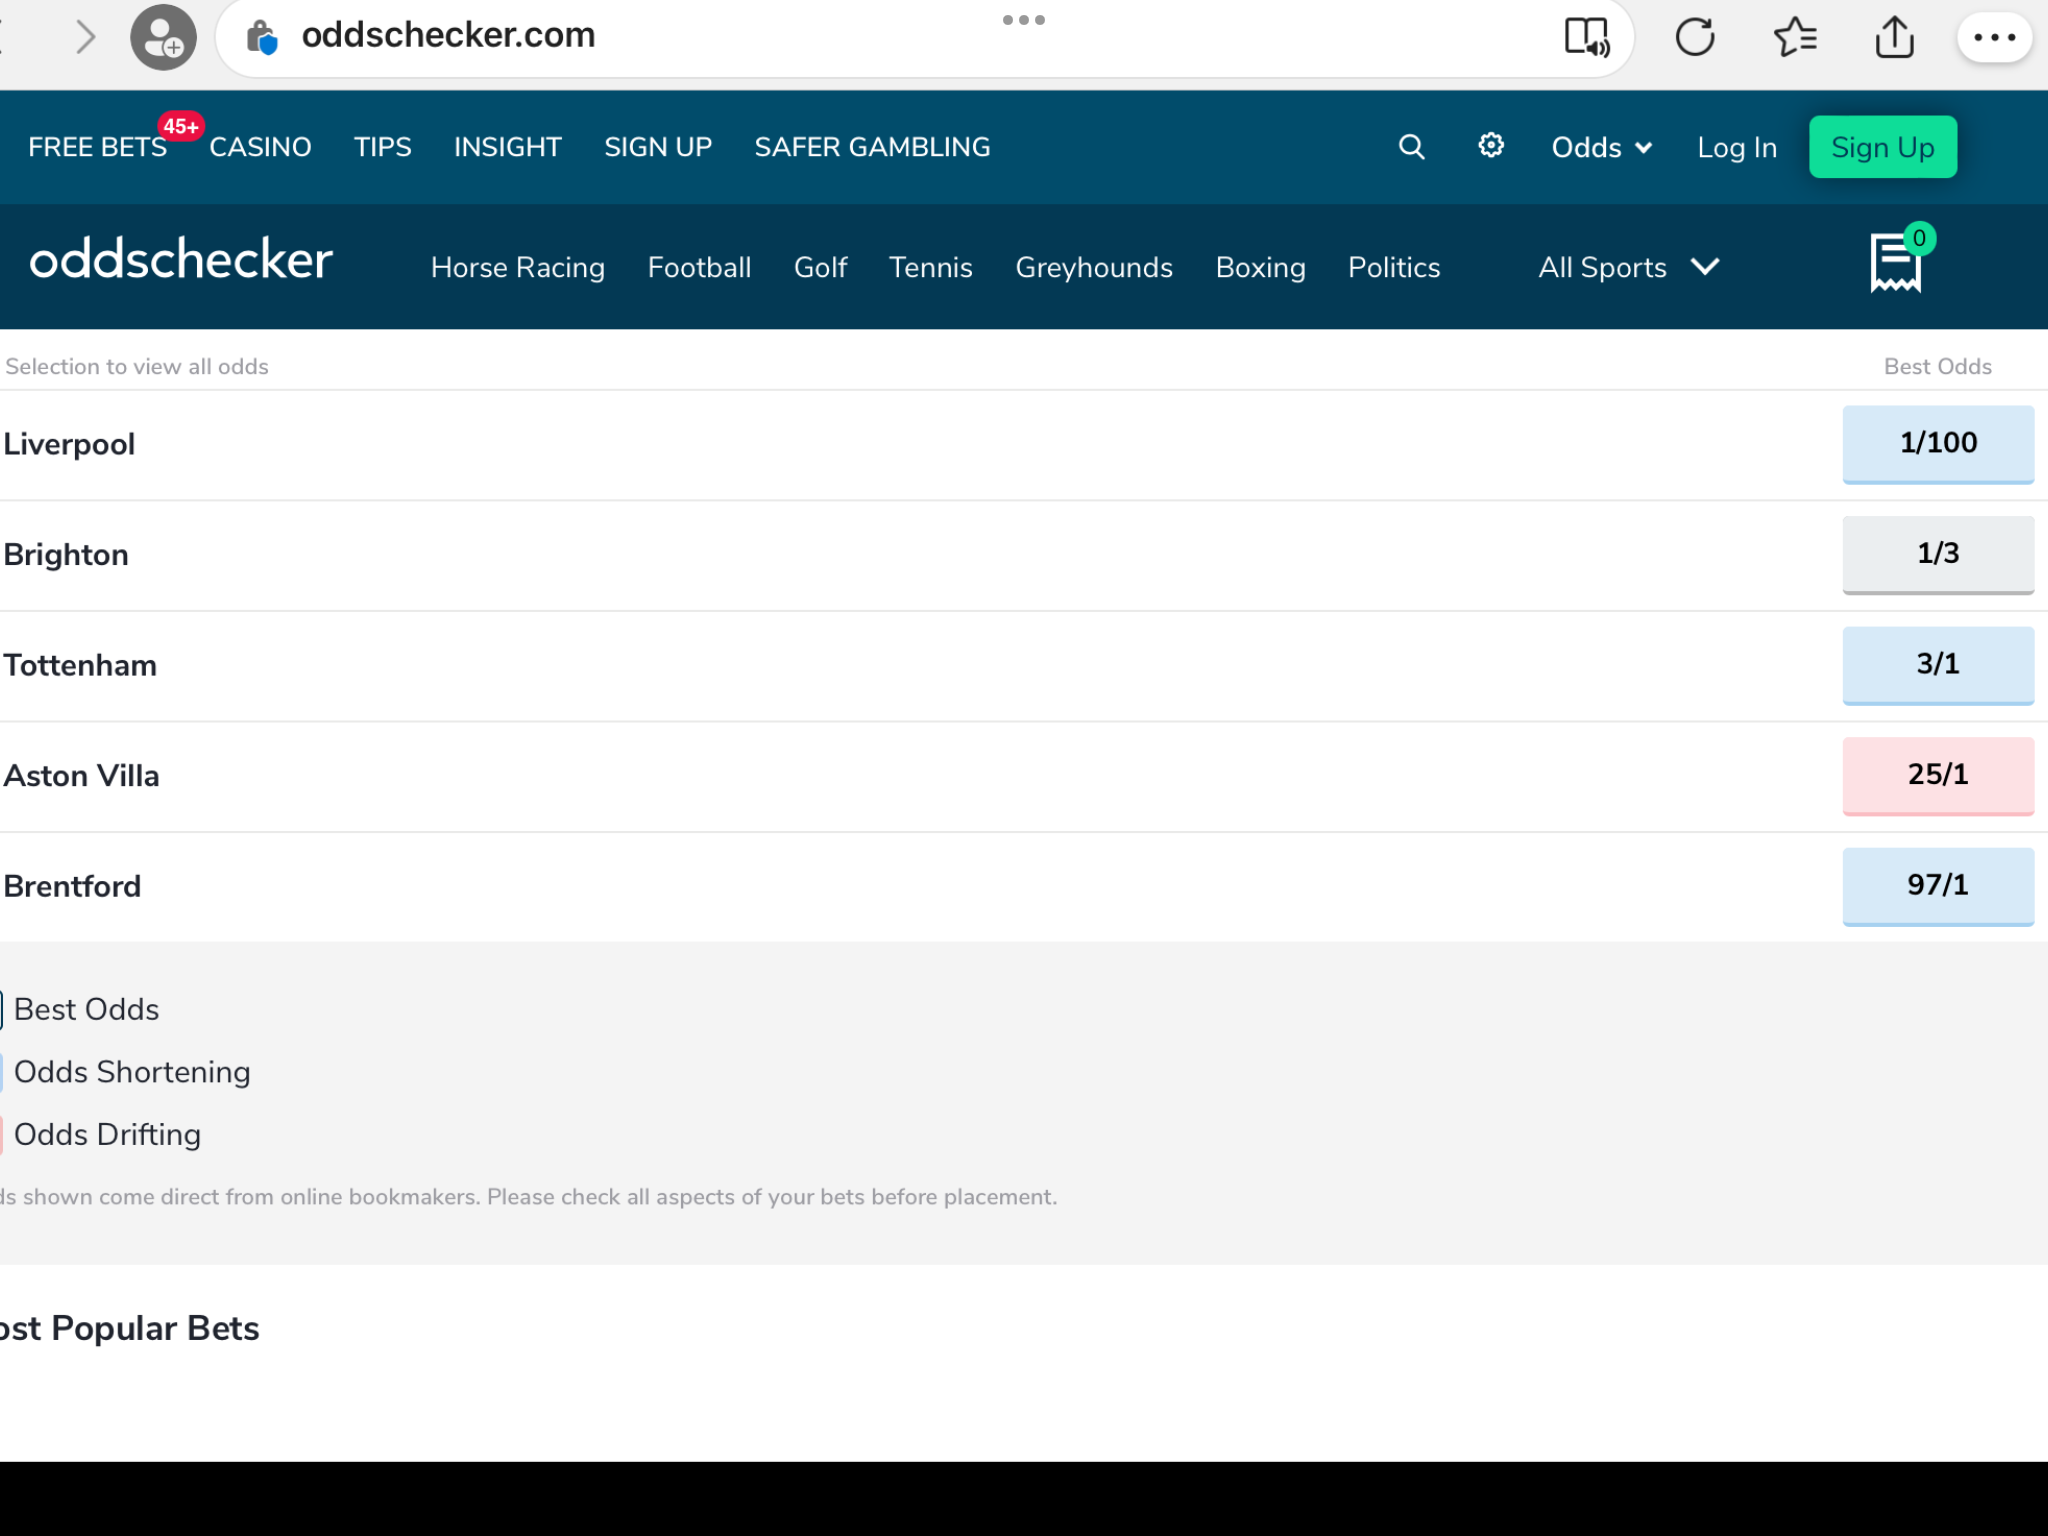Image resolution: width=2048 pixels, height=1536 pixels.
Task: Select Brighton 1/3 odds button
Action: click(x=1938, y=554)
